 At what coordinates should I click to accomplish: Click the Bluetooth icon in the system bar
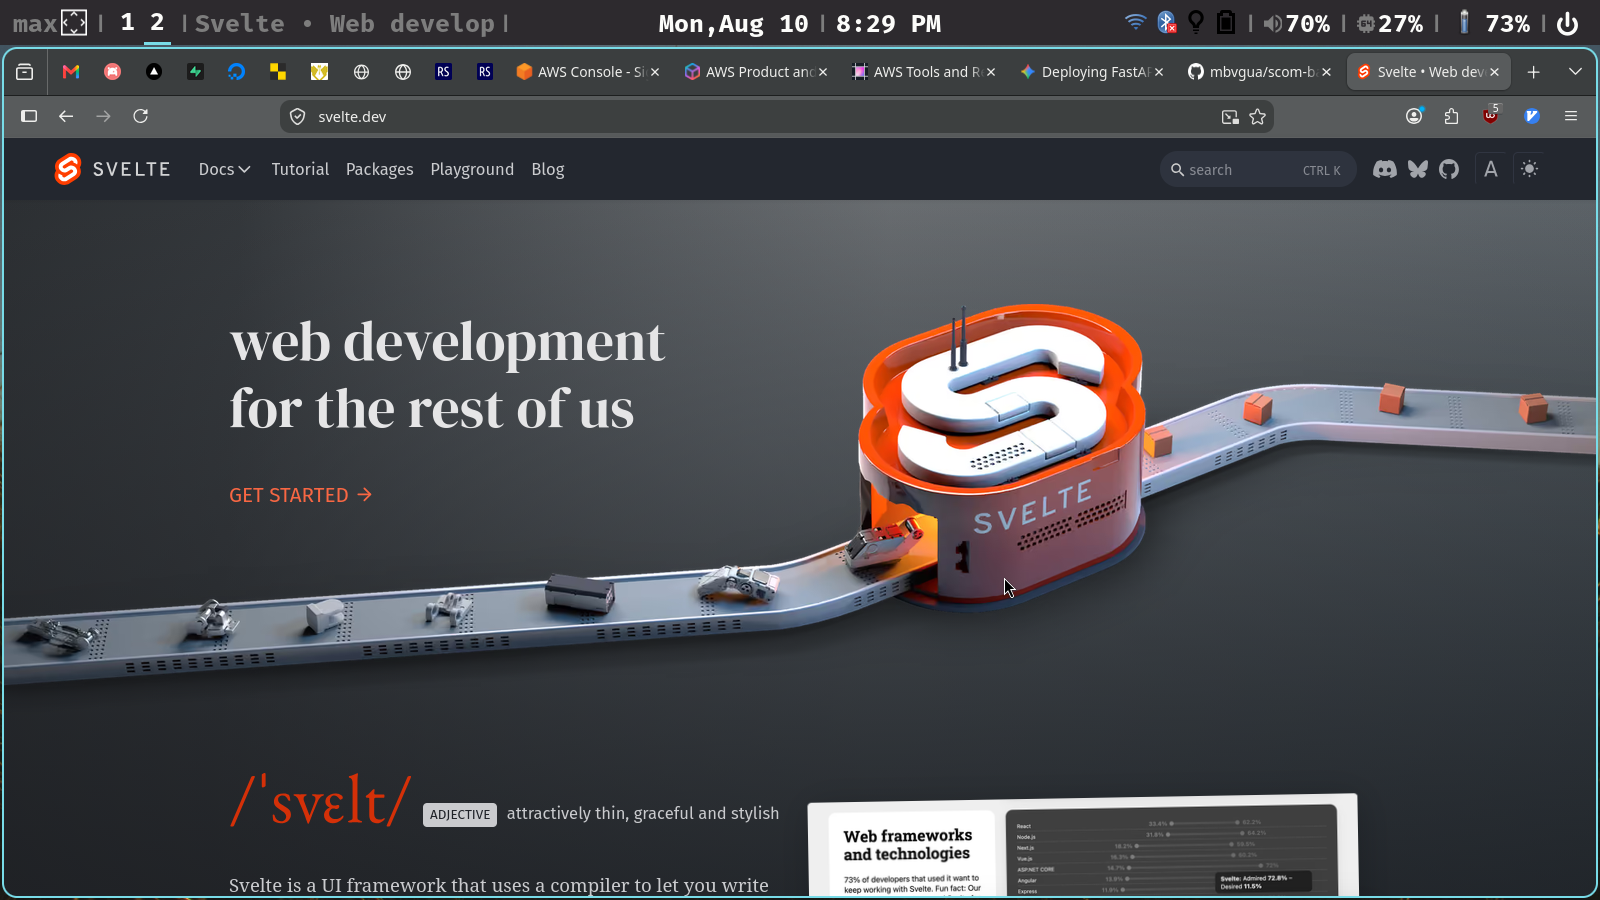tap(1166, 22)
